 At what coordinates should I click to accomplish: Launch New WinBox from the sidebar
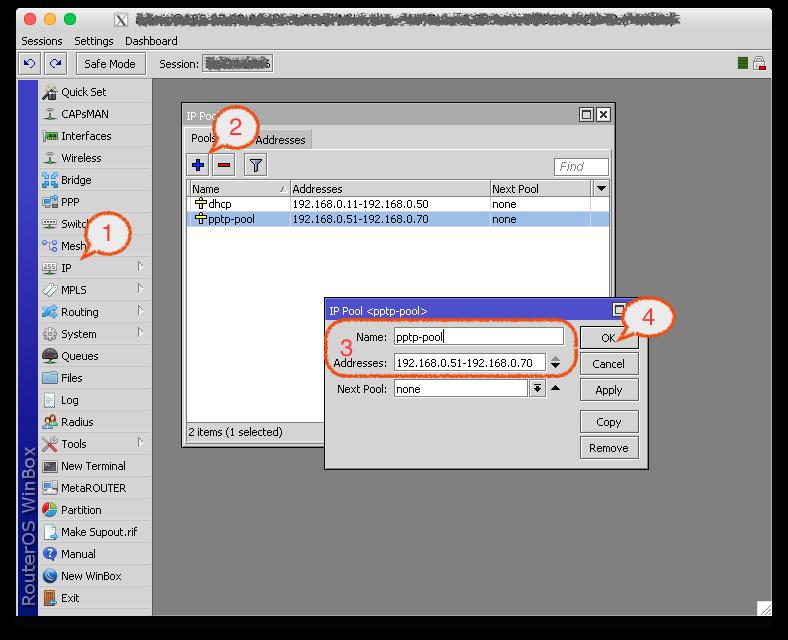pos(95,576)
